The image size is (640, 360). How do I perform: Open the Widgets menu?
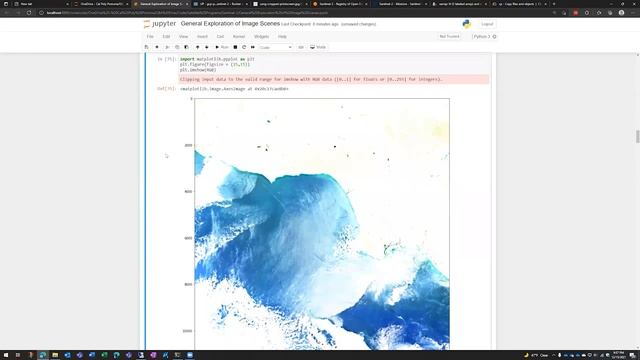click(x=261, y=37)
